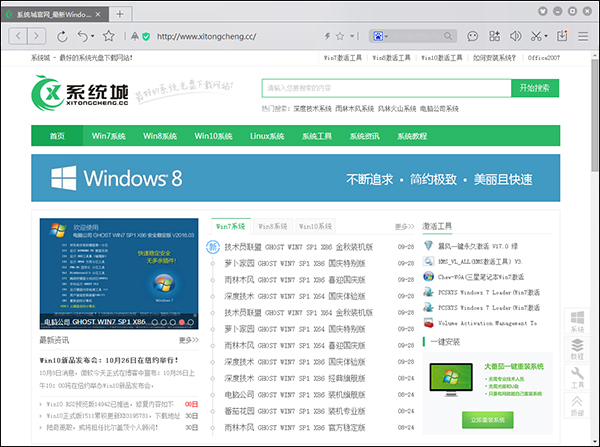Mute page with speaker icon
The image size is (600, 447).
[x=515, y=36]
